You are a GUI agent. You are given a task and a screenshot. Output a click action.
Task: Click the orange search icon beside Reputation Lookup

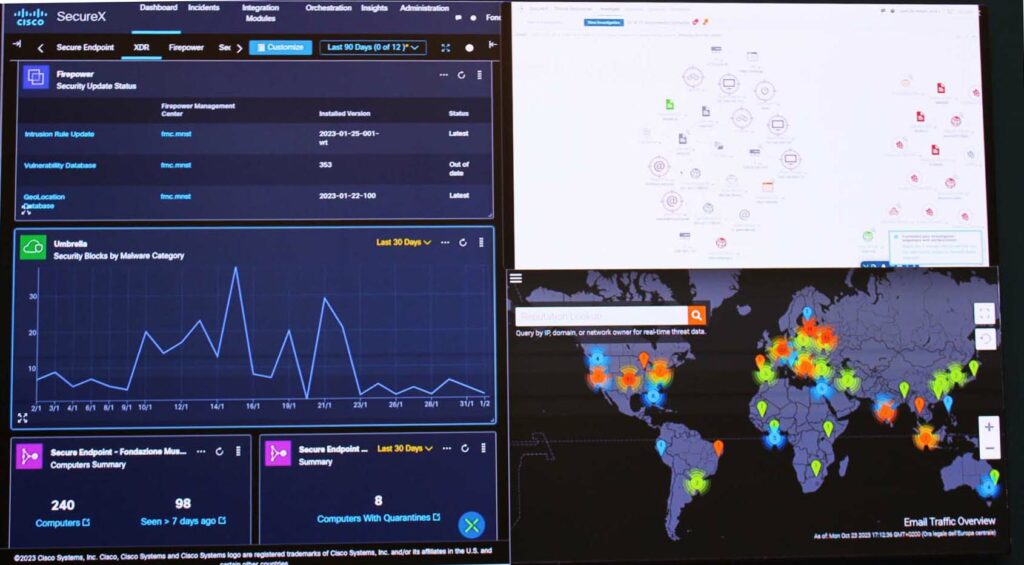click(696, 316)
